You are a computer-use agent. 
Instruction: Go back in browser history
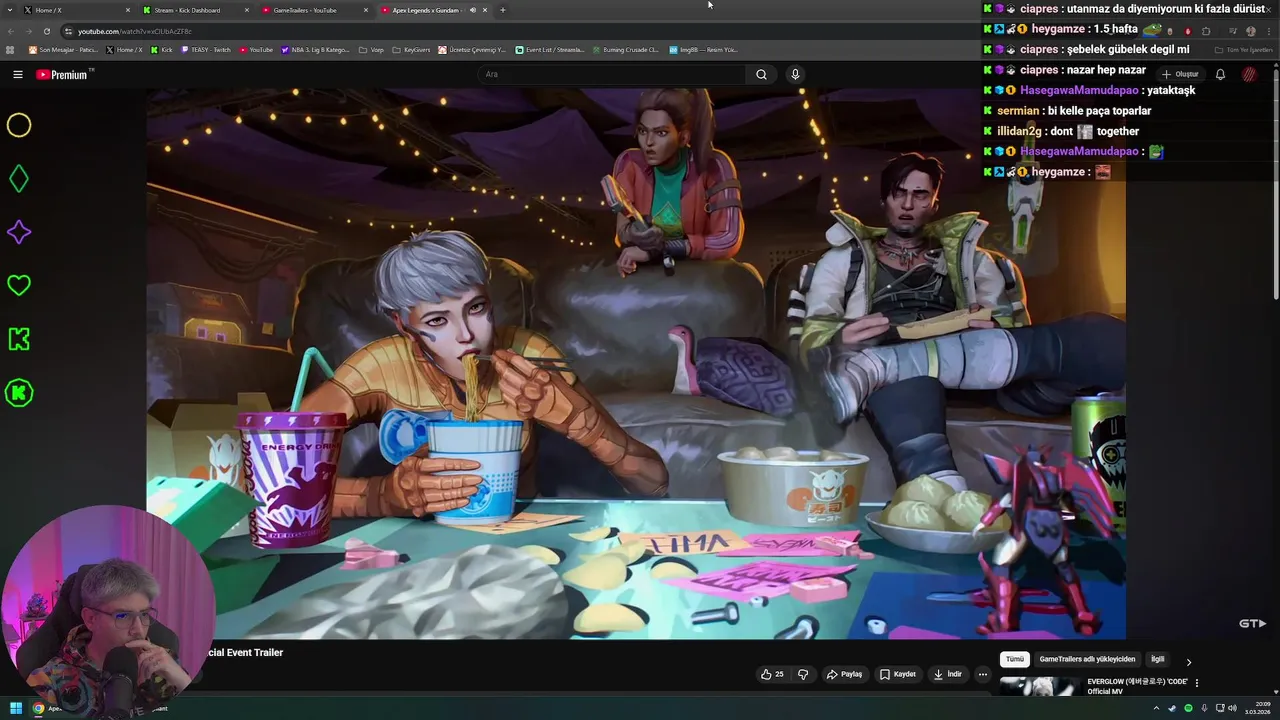(x=10, y=31)
